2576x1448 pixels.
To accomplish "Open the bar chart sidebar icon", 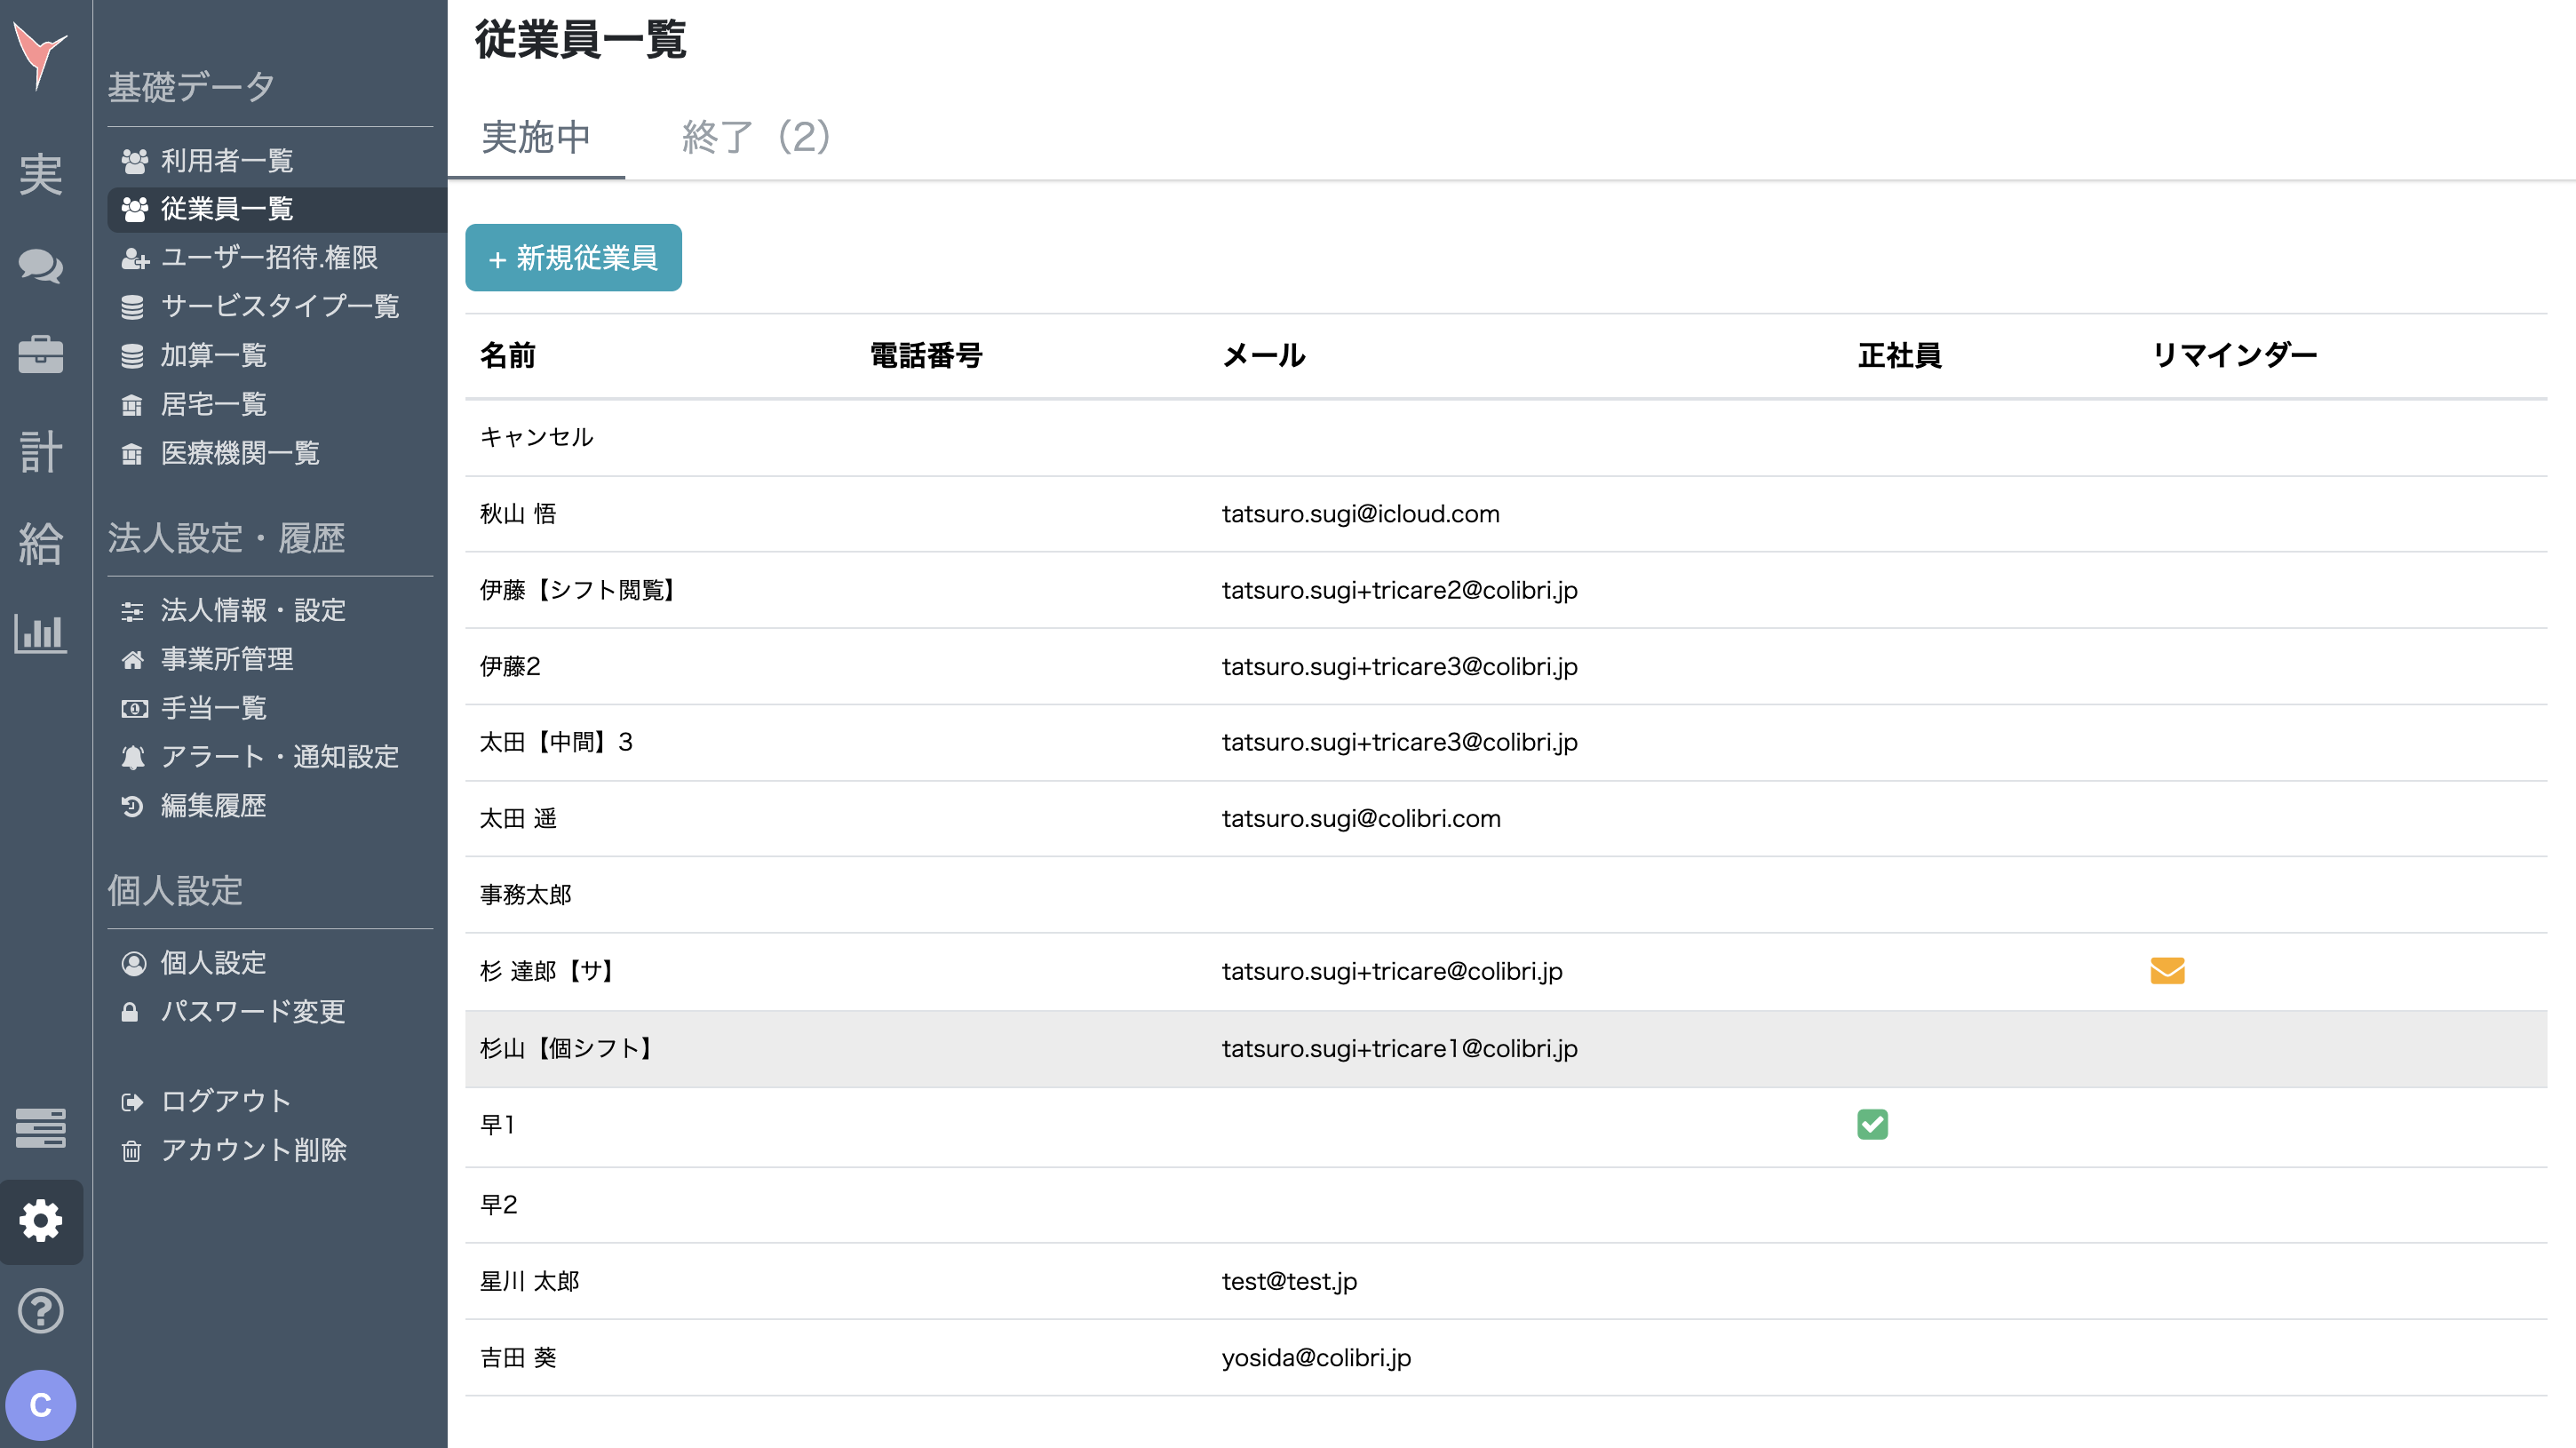I will click(40, 633).
